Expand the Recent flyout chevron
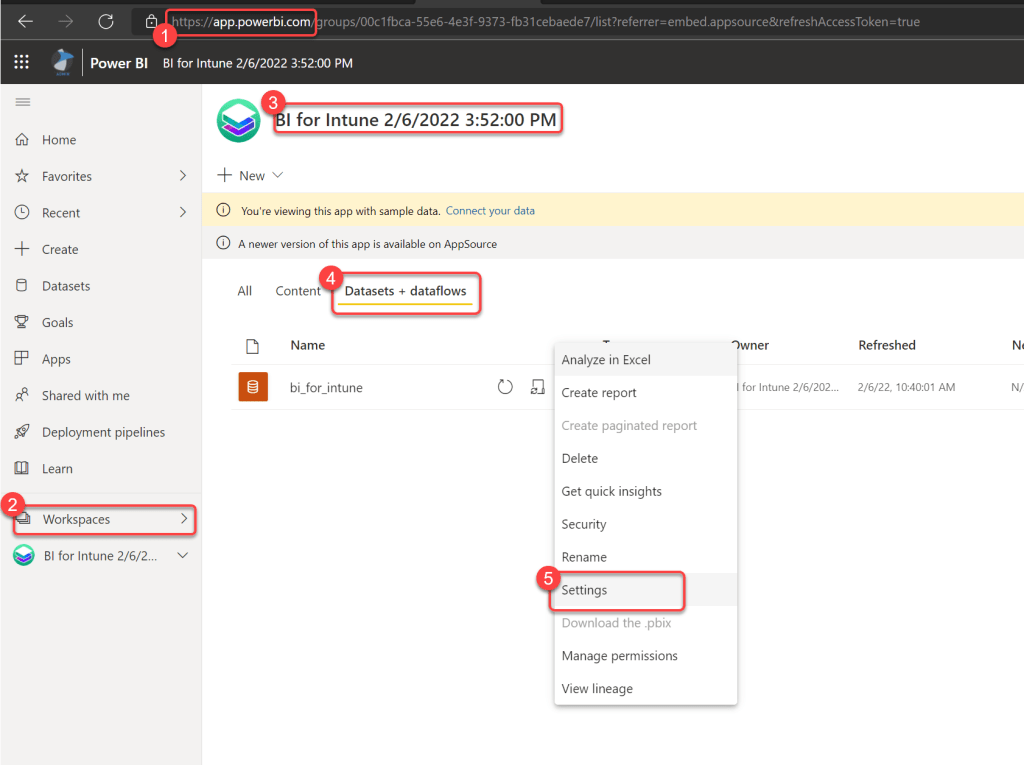Image resolution: width=1024 pixels, height=765 pixels. pyautogui.click(x=183, y=212)
